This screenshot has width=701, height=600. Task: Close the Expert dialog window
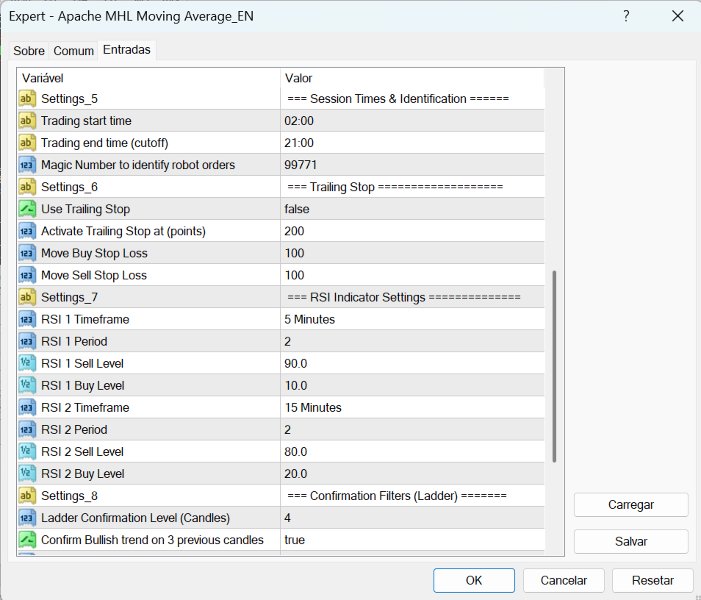pyautogui.click(x=678, y=17)
